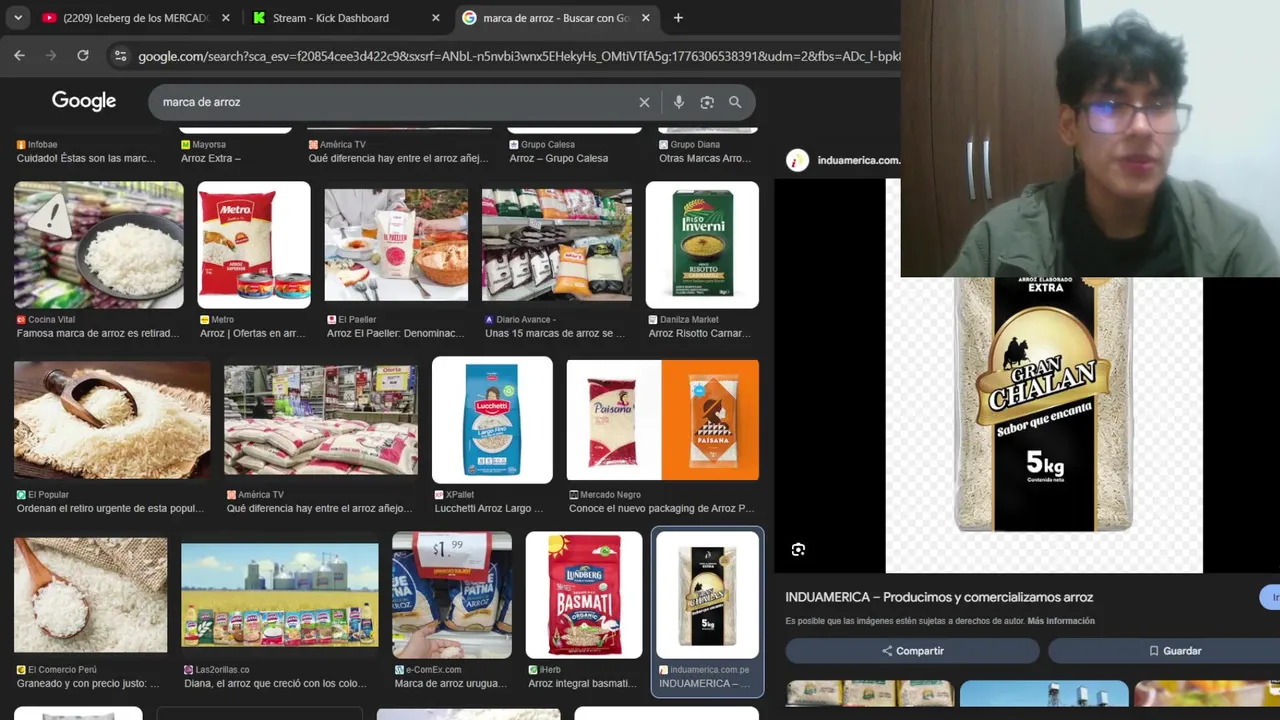
Task: Open the Riso Inverni risotto thumbnail
Action: (x=702, y=245)
